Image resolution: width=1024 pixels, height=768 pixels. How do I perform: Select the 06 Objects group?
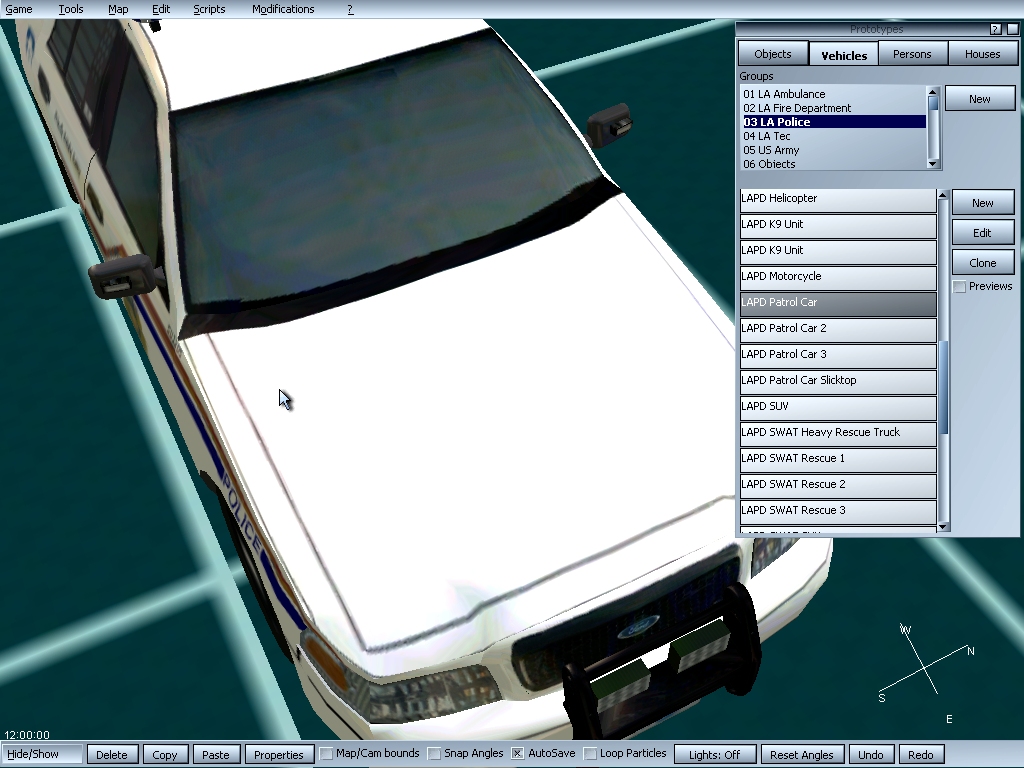834,164
